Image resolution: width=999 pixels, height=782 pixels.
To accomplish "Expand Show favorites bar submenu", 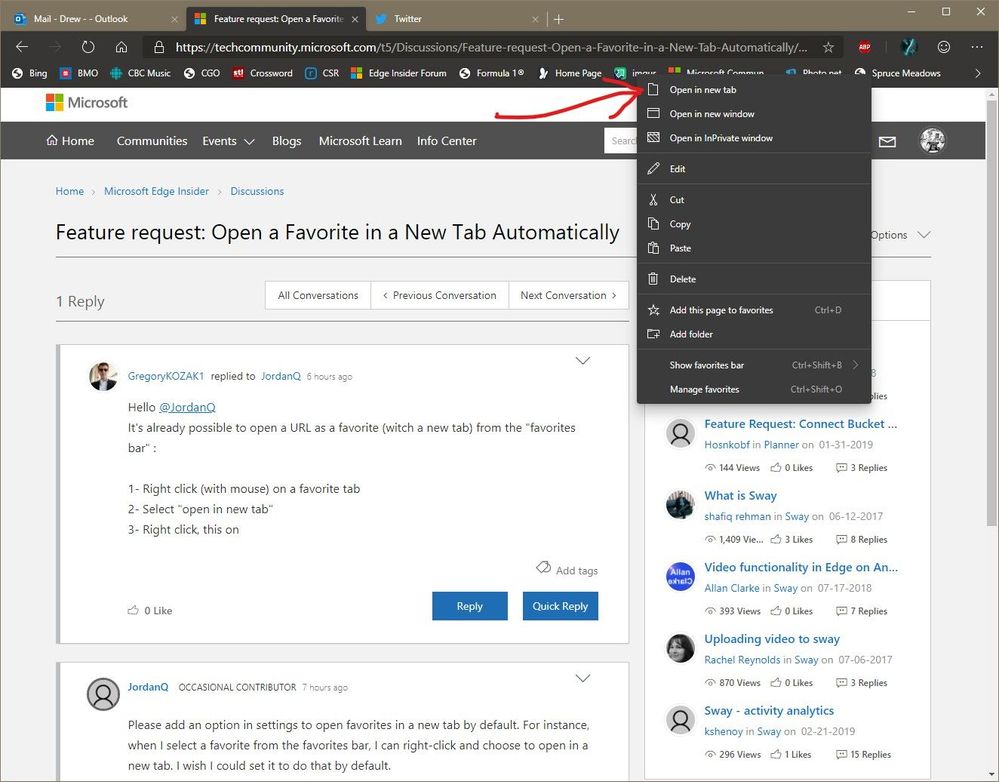I will coord(754,365).
